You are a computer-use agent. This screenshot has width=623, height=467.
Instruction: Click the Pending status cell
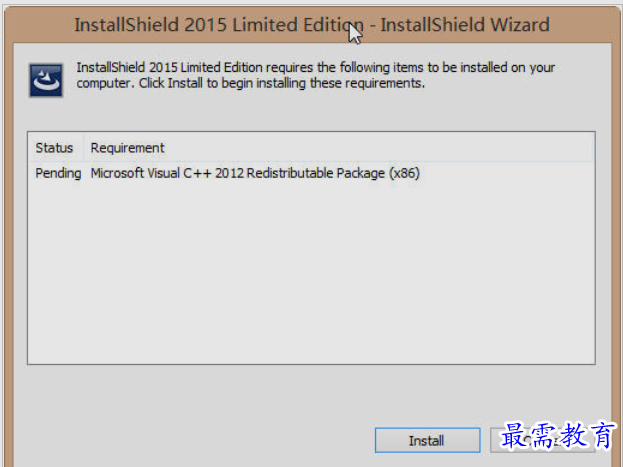58,173
